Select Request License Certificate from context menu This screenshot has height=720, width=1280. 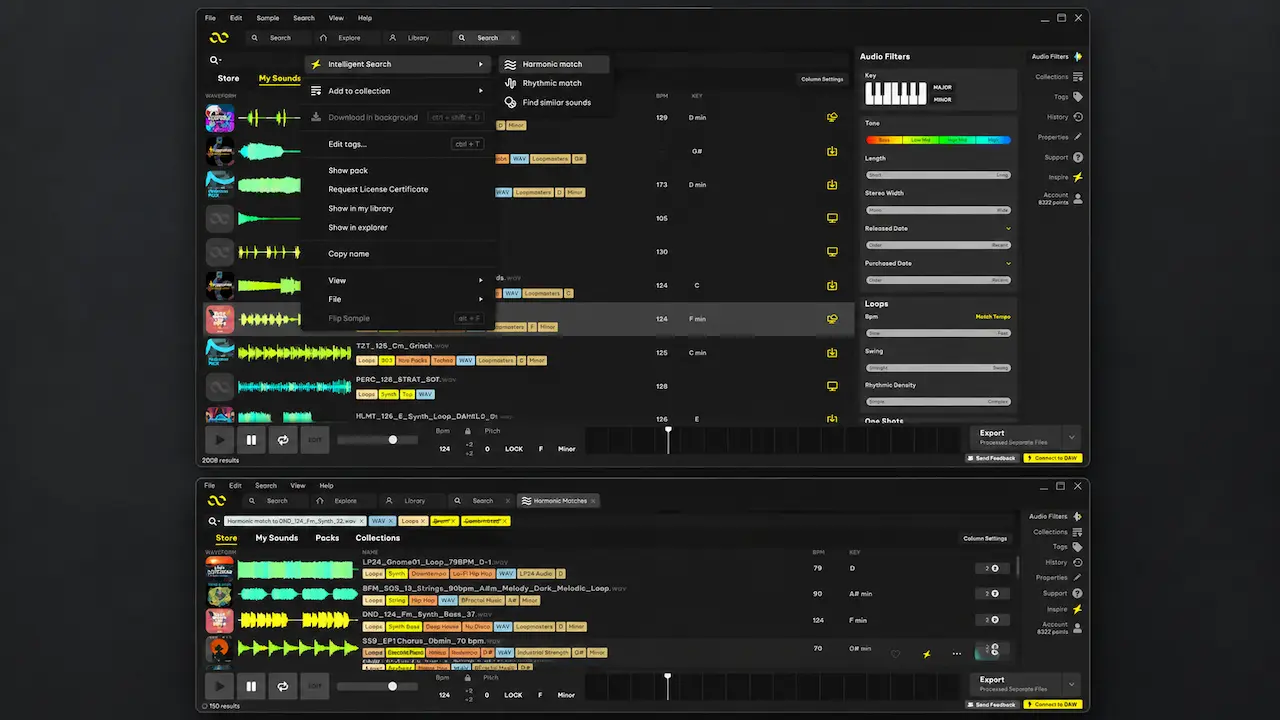378,189
